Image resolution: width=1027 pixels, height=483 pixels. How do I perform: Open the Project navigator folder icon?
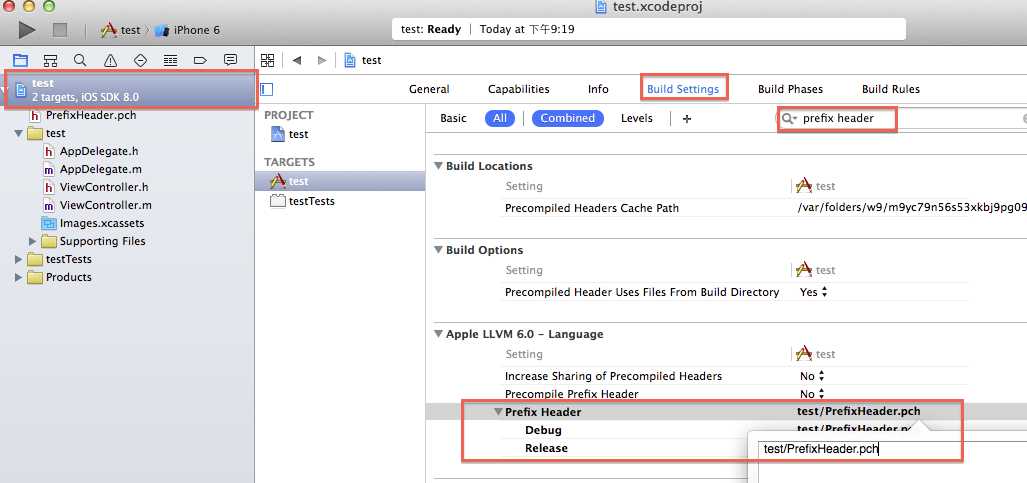coord(20,60)
